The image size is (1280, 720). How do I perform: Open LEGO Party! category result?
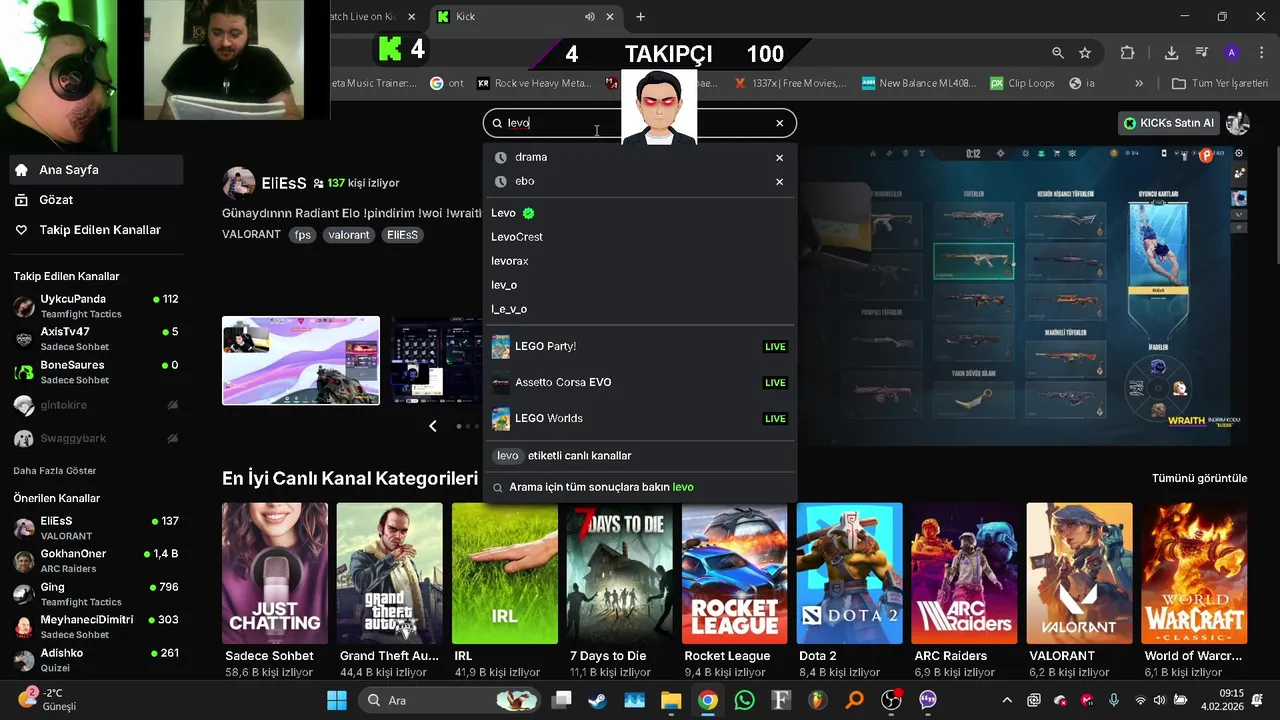(640, 346)
